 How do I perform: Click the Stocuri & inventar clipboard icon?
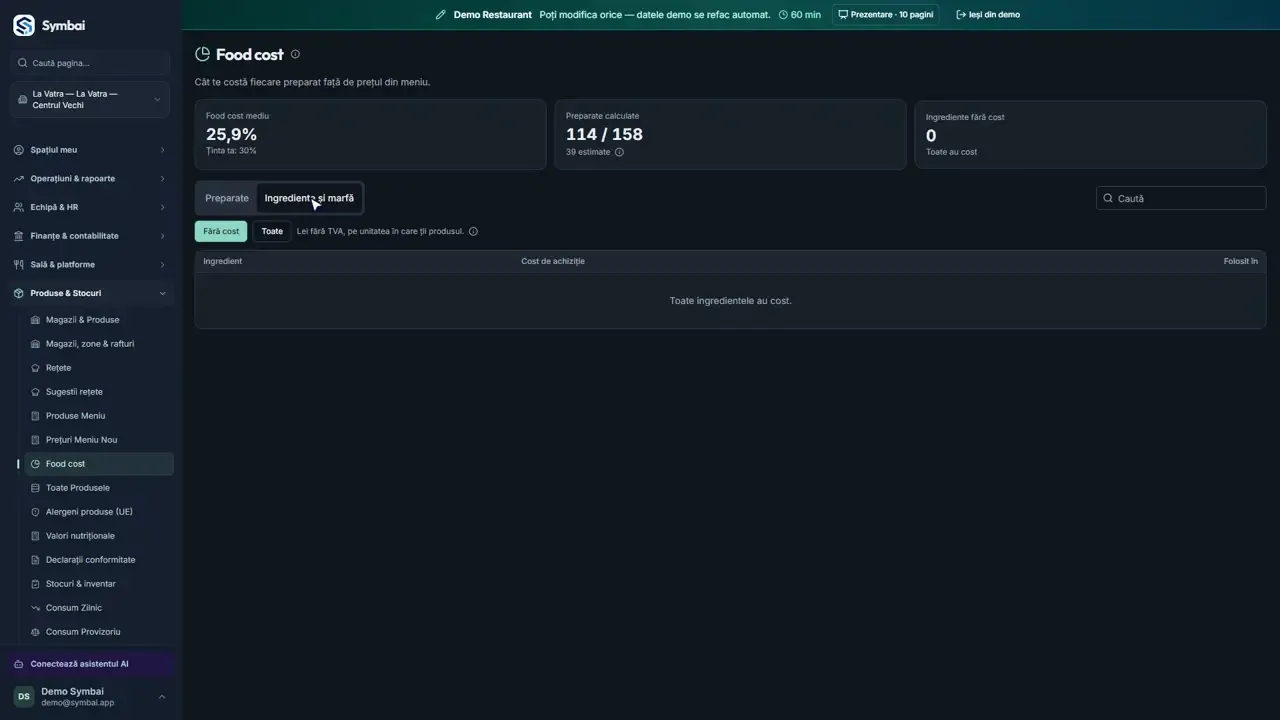36,584
